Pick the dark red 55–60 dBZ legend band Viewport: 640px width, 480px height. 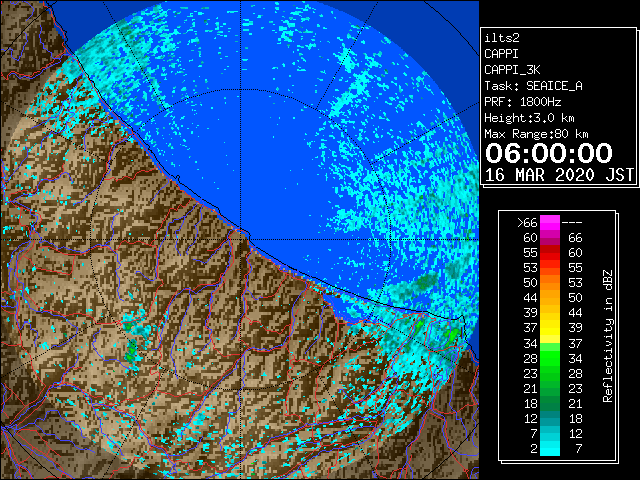[x=550, y=253]
